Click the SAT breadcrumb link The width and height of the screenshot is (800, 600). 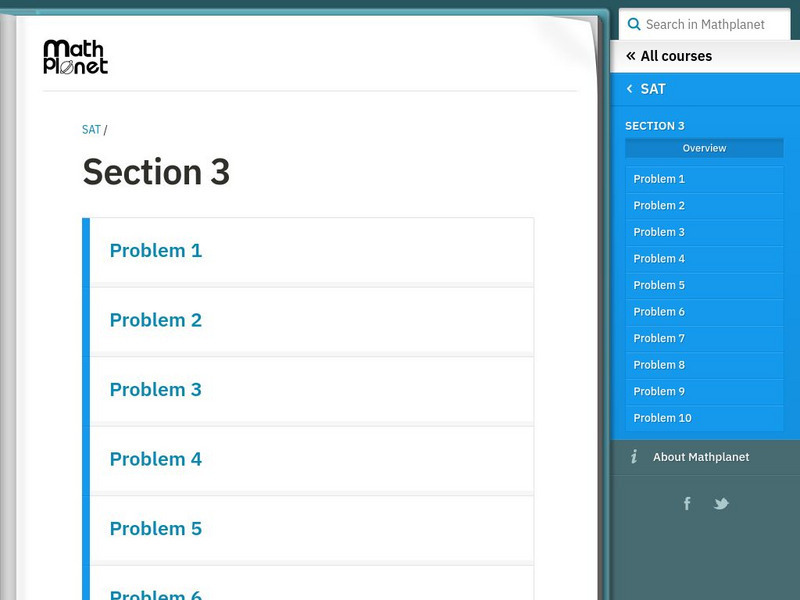coord(91,130)
